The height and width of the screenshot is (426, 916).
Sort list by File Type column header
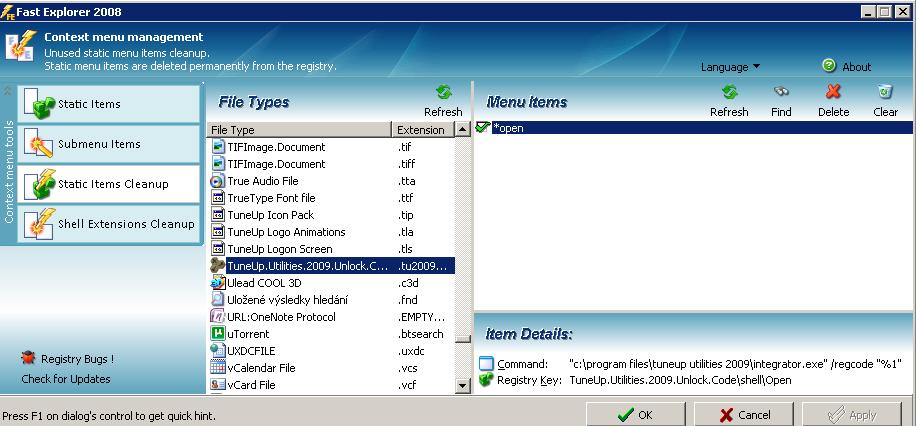[x=299, y=130]
